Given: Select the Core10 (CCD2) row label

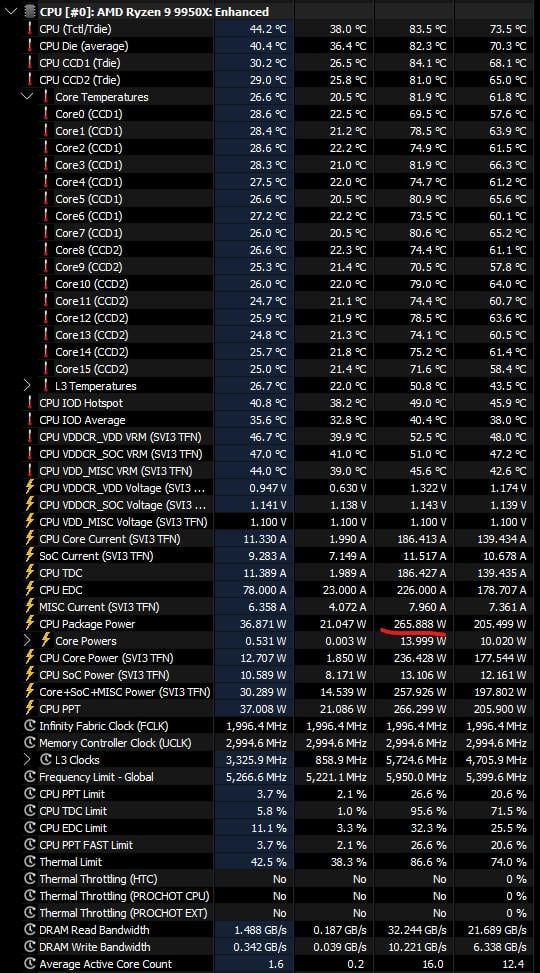Looking at the screenshot, I should pos(92,284).
